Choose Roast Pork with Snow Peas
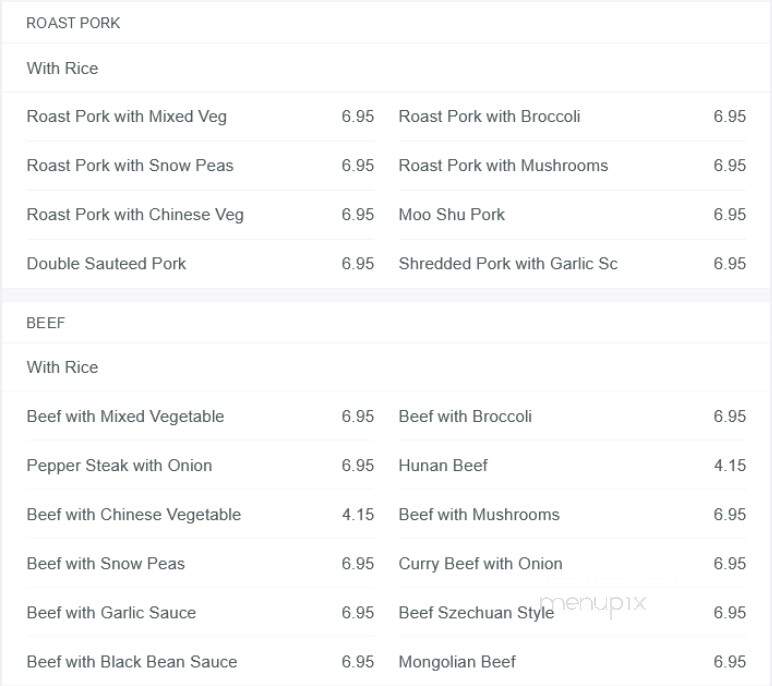 200,165
